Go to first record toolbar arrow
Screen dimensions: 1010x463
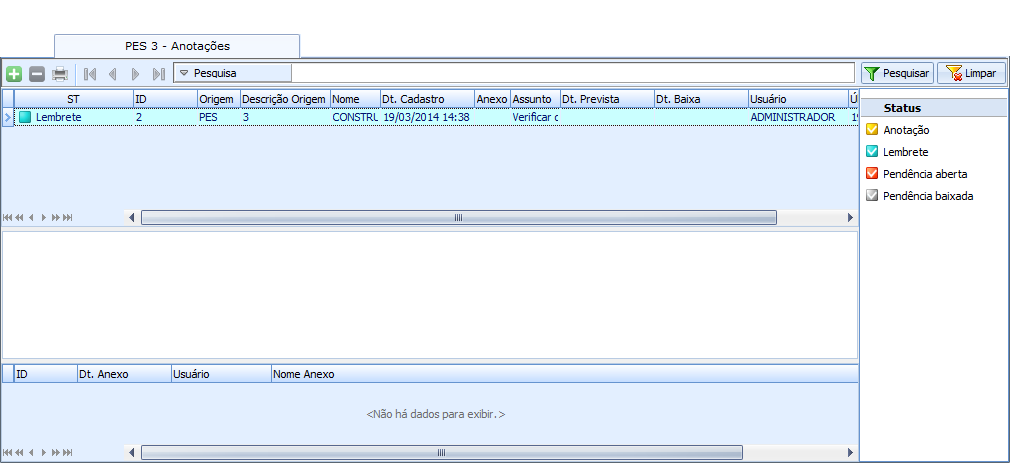(90, 73)
